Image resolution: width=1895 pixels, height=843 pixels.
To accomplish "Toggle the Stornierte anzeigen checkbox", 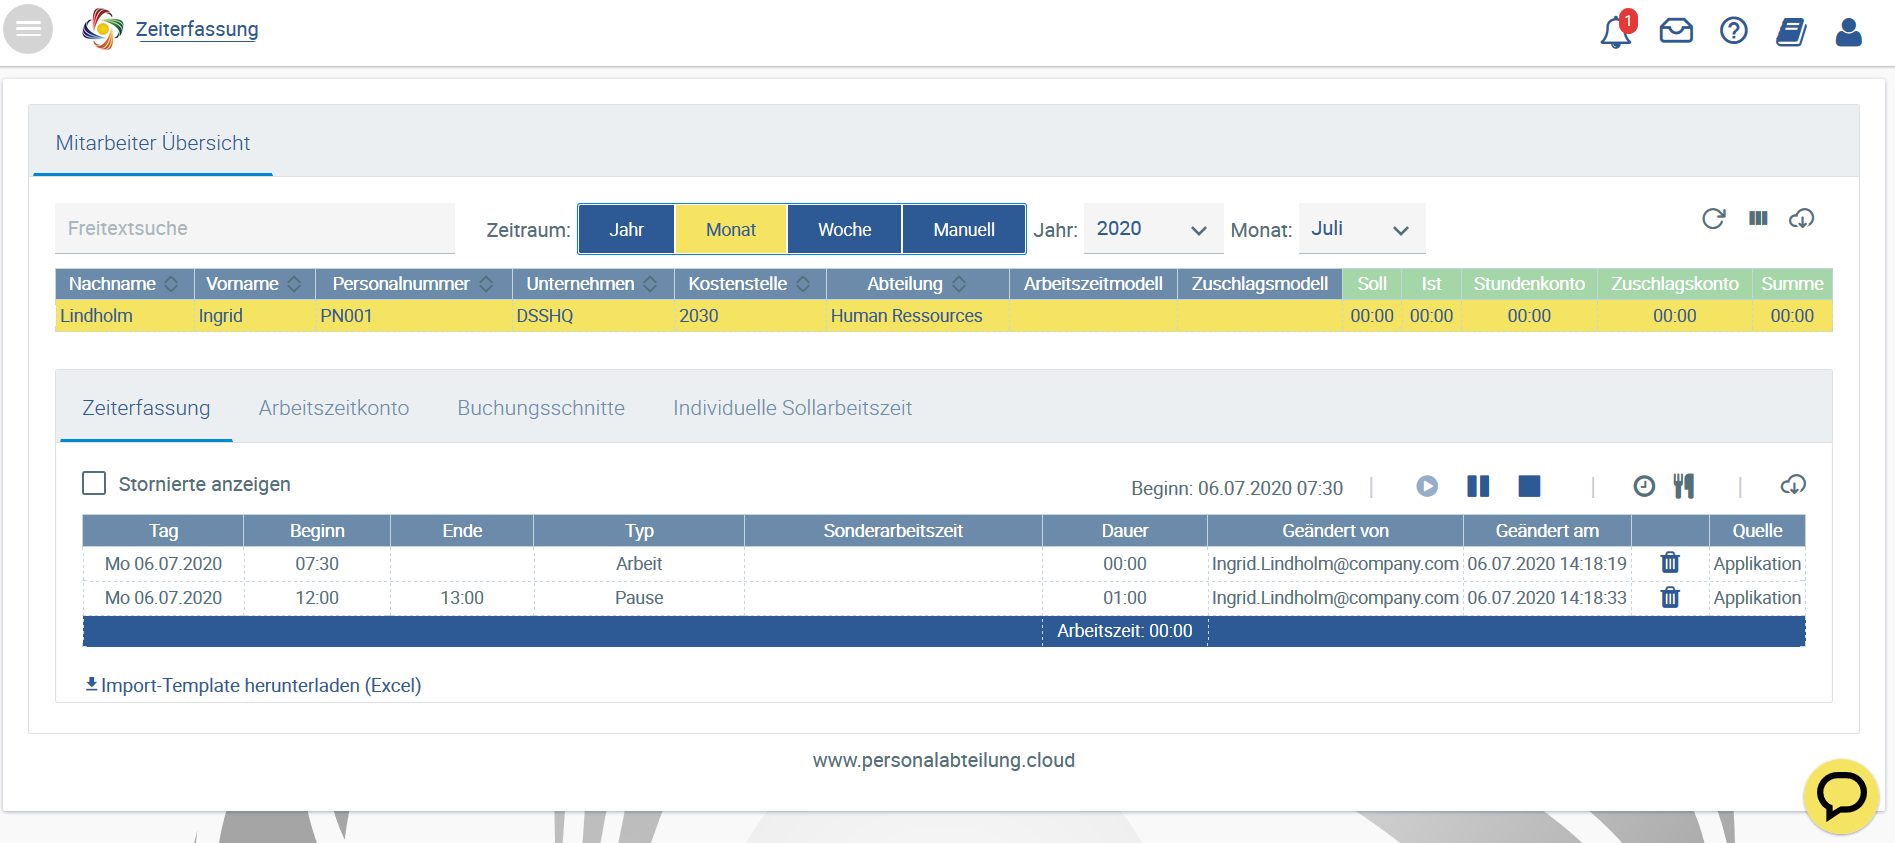I will [x=94, y=484].
